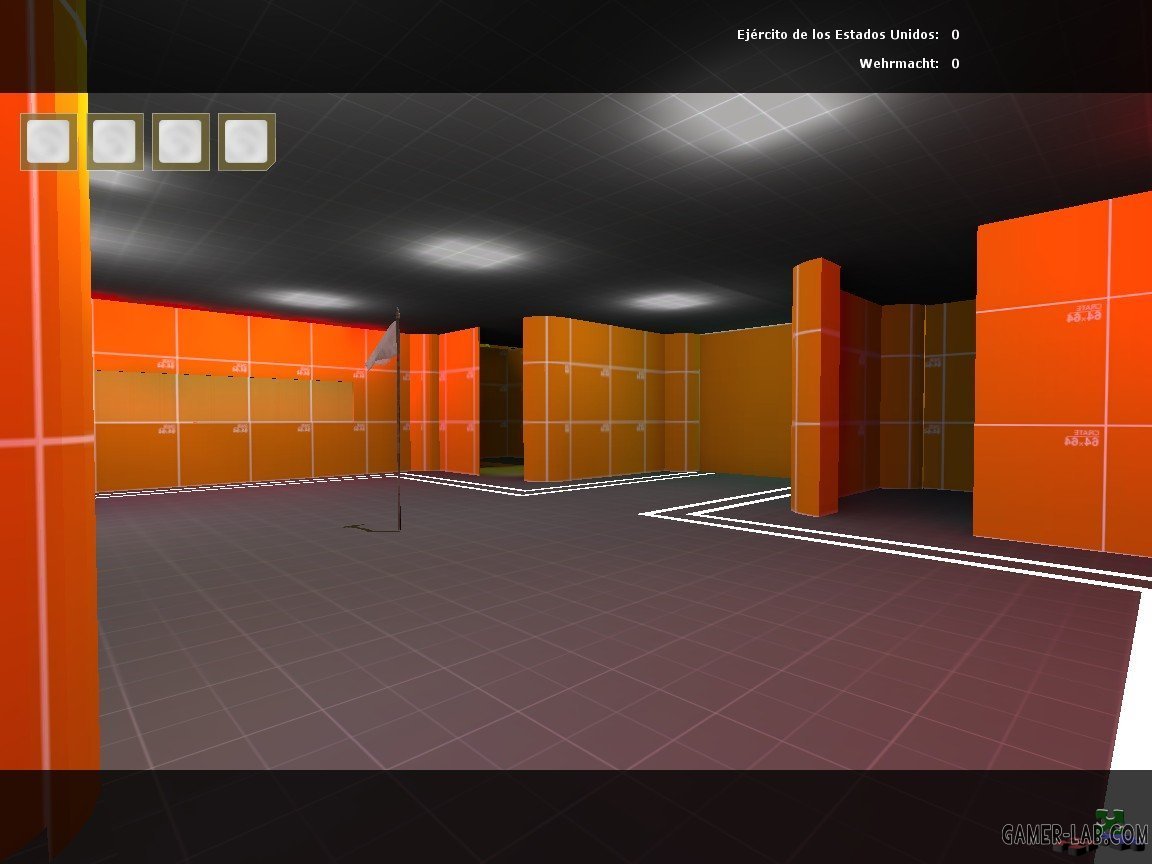Click the Ejército de los Estados Unidos score value

click(955, 35)
